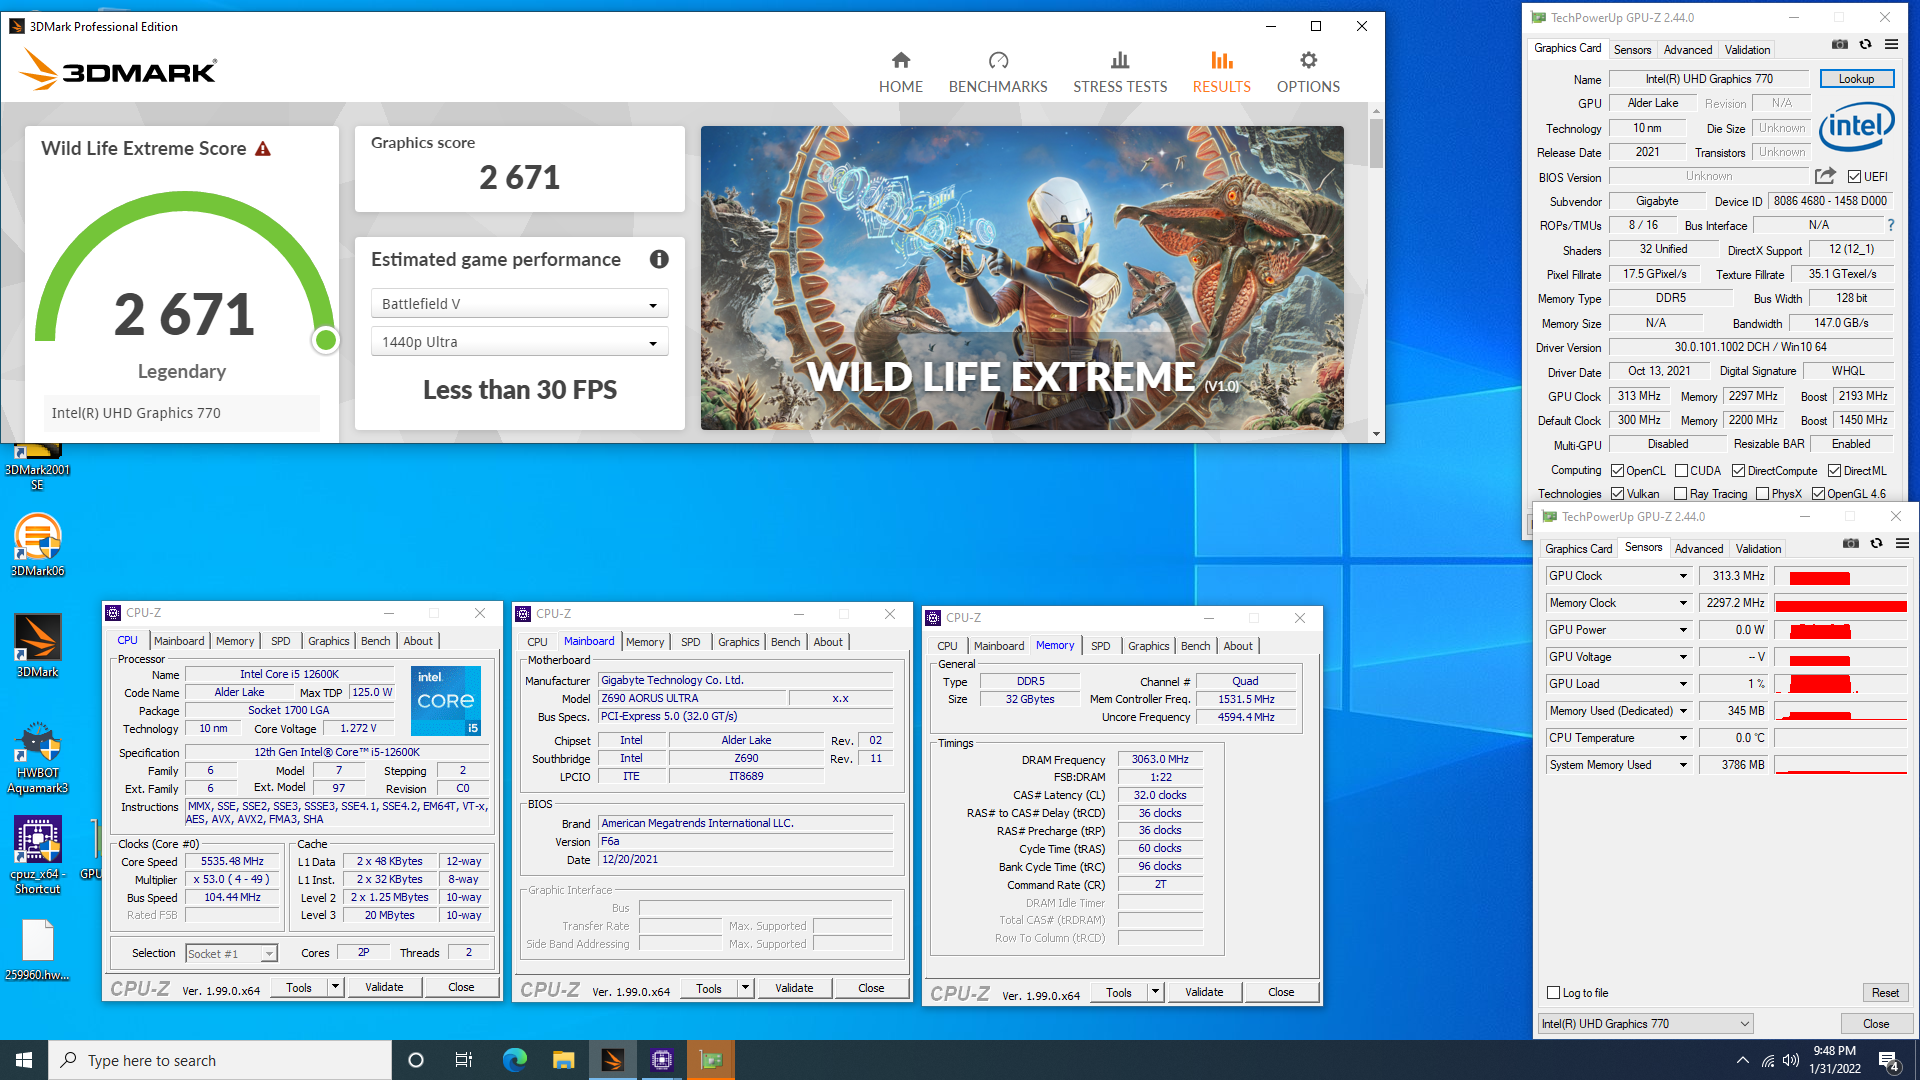Click the score warning triangle icon
This screenshot has height=1080, width=1920.
[x=263, y=149]
